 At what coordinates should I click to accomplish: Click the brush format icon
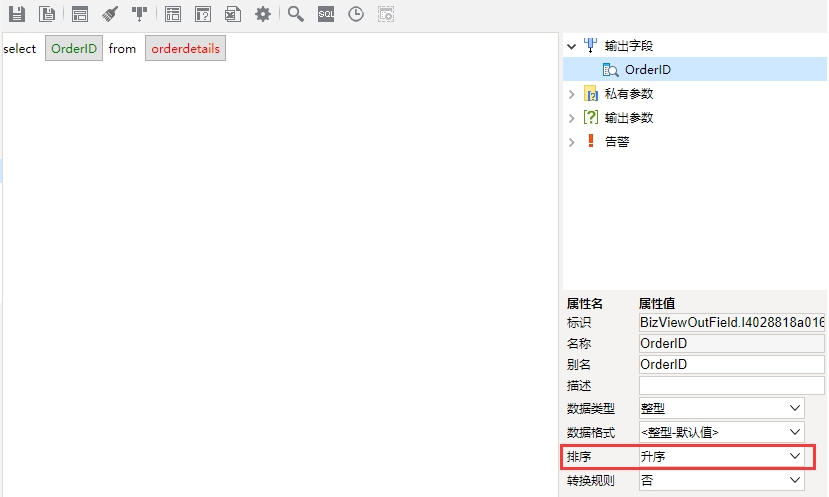(x=110, y=14)
